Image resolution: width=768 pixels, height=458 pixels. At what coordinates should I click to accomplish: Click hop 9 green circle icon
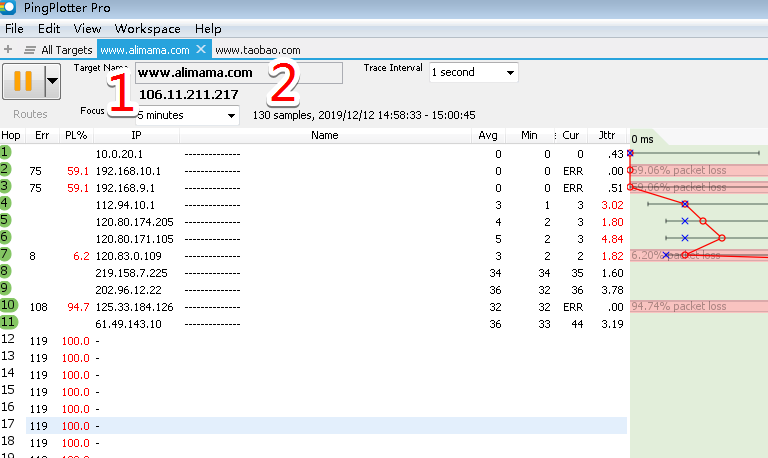click(x=5, y=289)
